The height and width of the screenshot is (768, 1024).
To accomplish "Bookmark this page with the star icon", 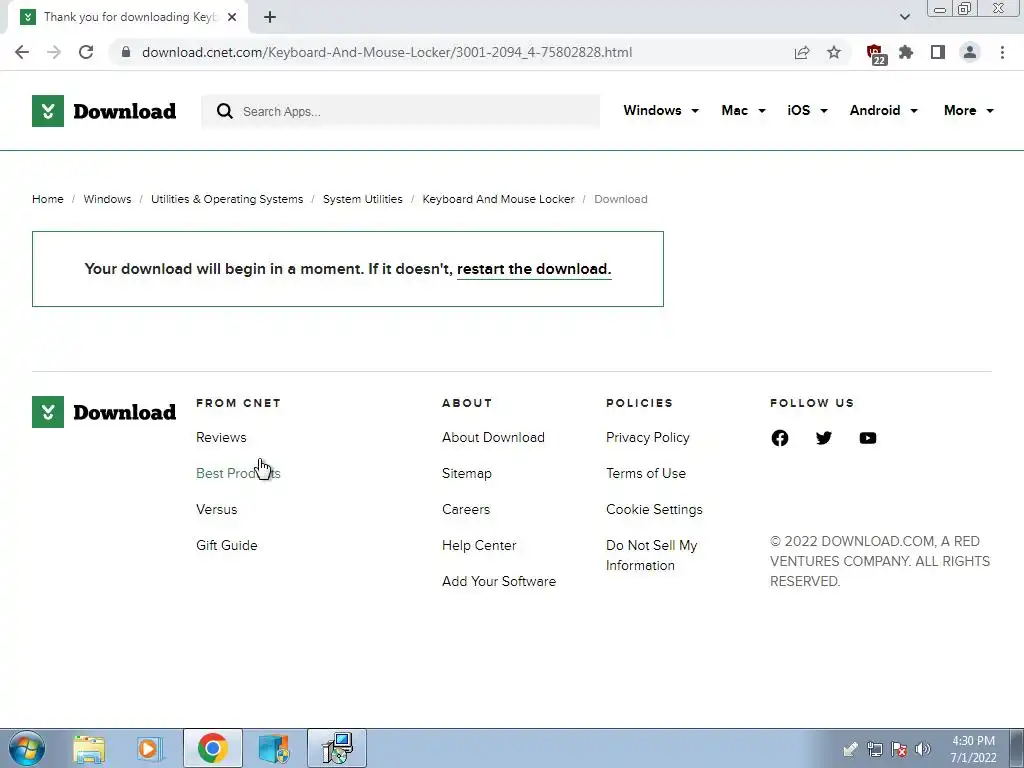I will tap(834, 52).
